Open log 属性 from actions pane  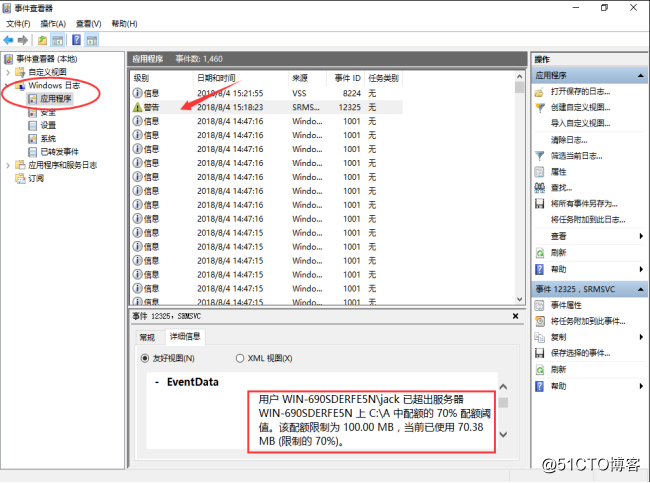[x=558, y=172]
